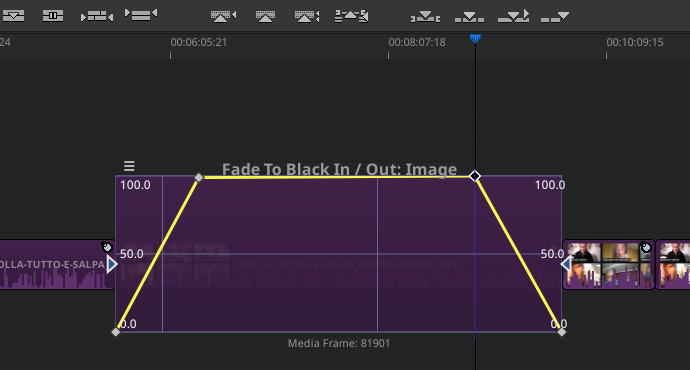Click the timecode 00:06:05:21 on the ruler
This screenshot has width=690, height=370.
tap(198, 42)
